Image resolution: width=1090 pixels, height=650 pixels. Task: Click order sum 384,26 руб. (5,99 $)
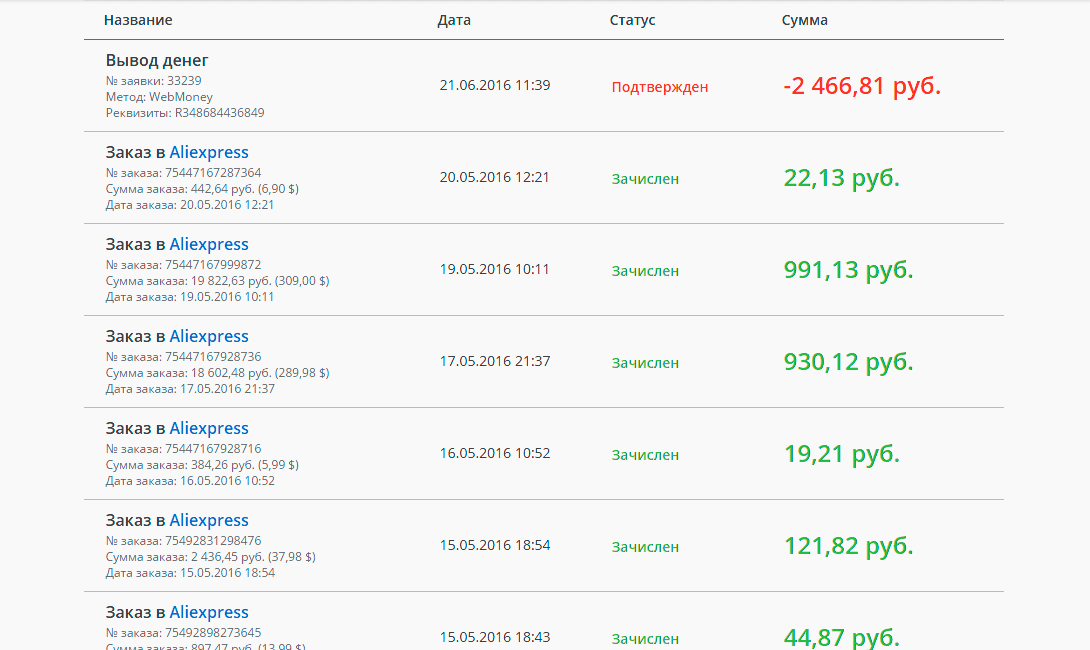(x=202, y=464)
